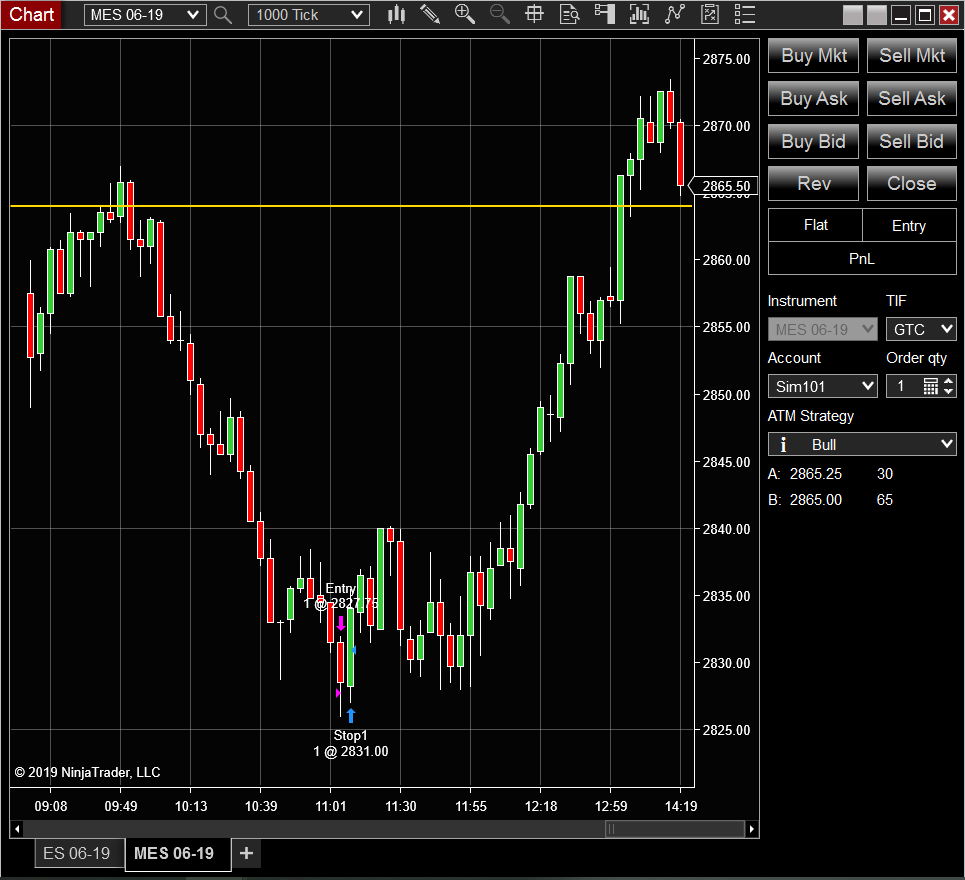Click the first gray link square
Image resolution: width=965 pixels, height=880 pixels.
coord(852,15)
